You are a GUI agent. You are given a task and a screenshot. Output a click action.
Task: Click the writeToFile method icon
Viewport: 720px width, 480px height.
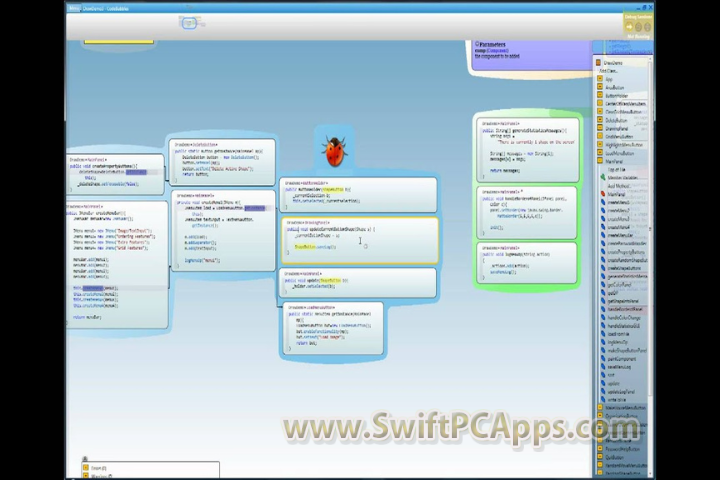(603, 400)
